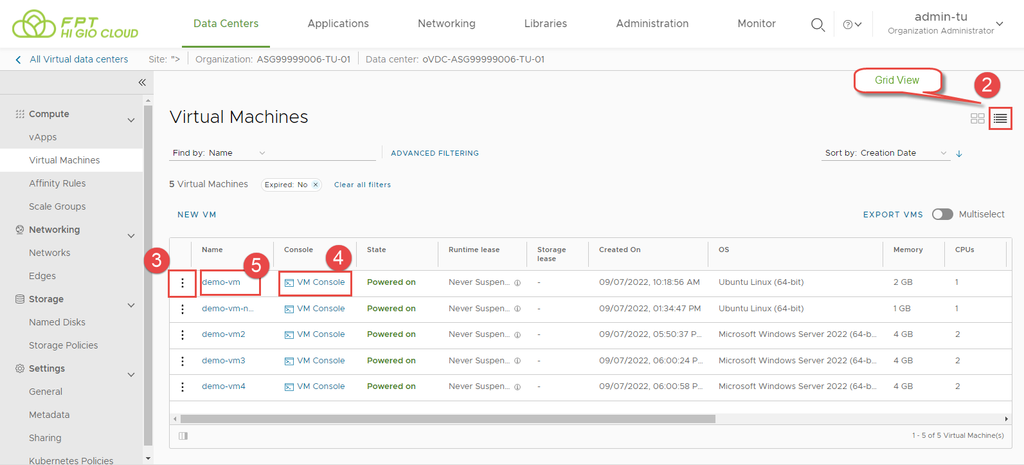Select Named Disks in sidebar

[x=57, y=322]
